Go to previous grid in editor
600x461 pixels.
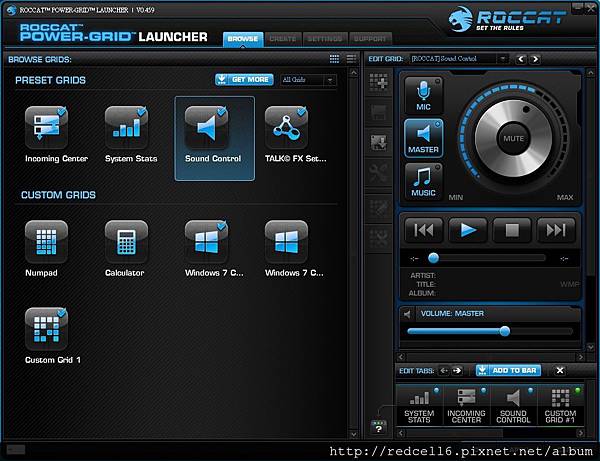pyautogui.click(x=521, y=59)
